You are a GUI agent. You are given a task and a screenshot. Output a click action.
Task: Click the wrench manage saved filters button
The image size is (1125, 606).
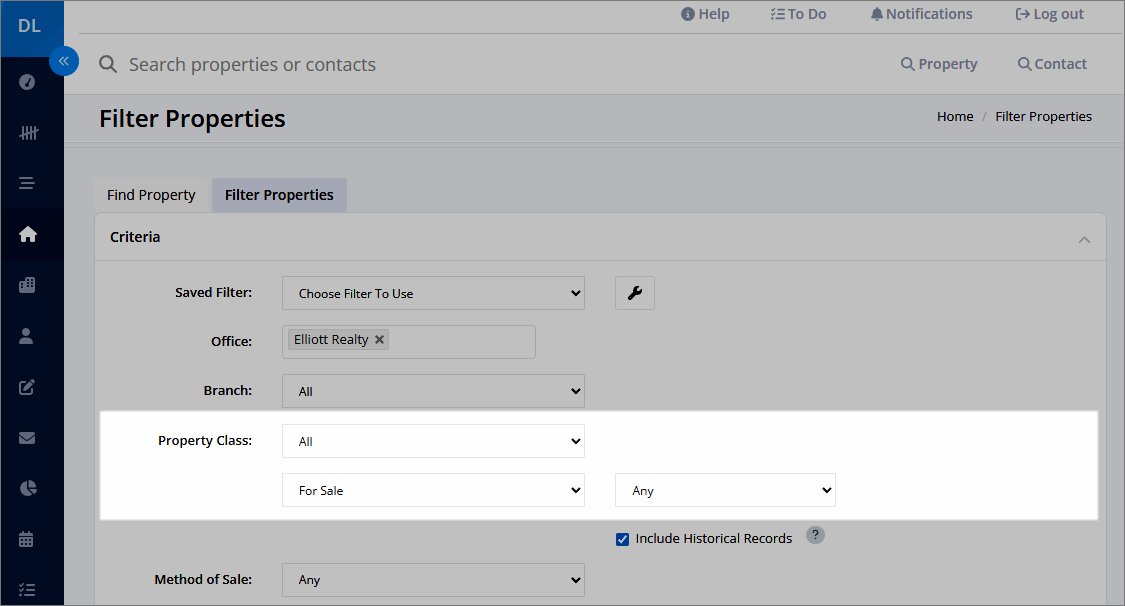[x=634, y=293]
